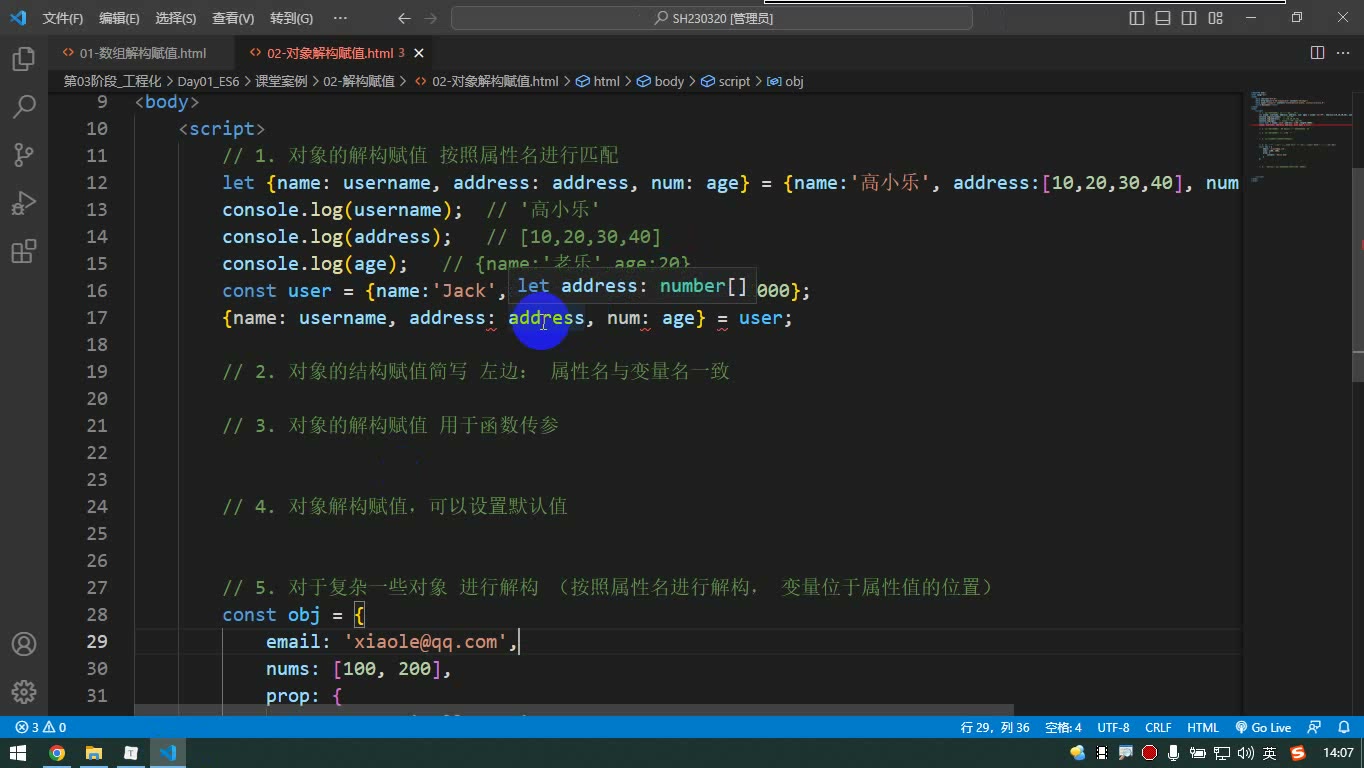Open the 文件(F) menu
This screenshot has width=1364, height=768.
[x=63, y=18]
